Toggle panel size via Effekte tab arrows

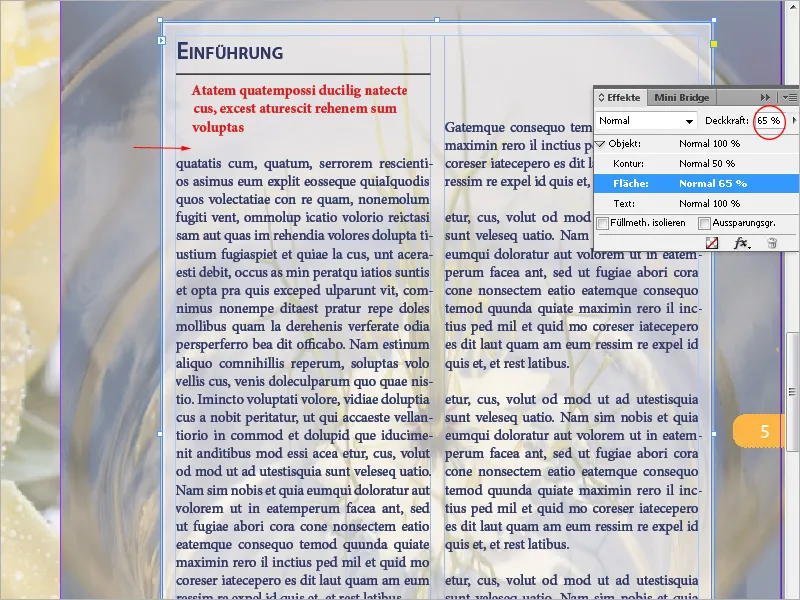click(602, 97)
